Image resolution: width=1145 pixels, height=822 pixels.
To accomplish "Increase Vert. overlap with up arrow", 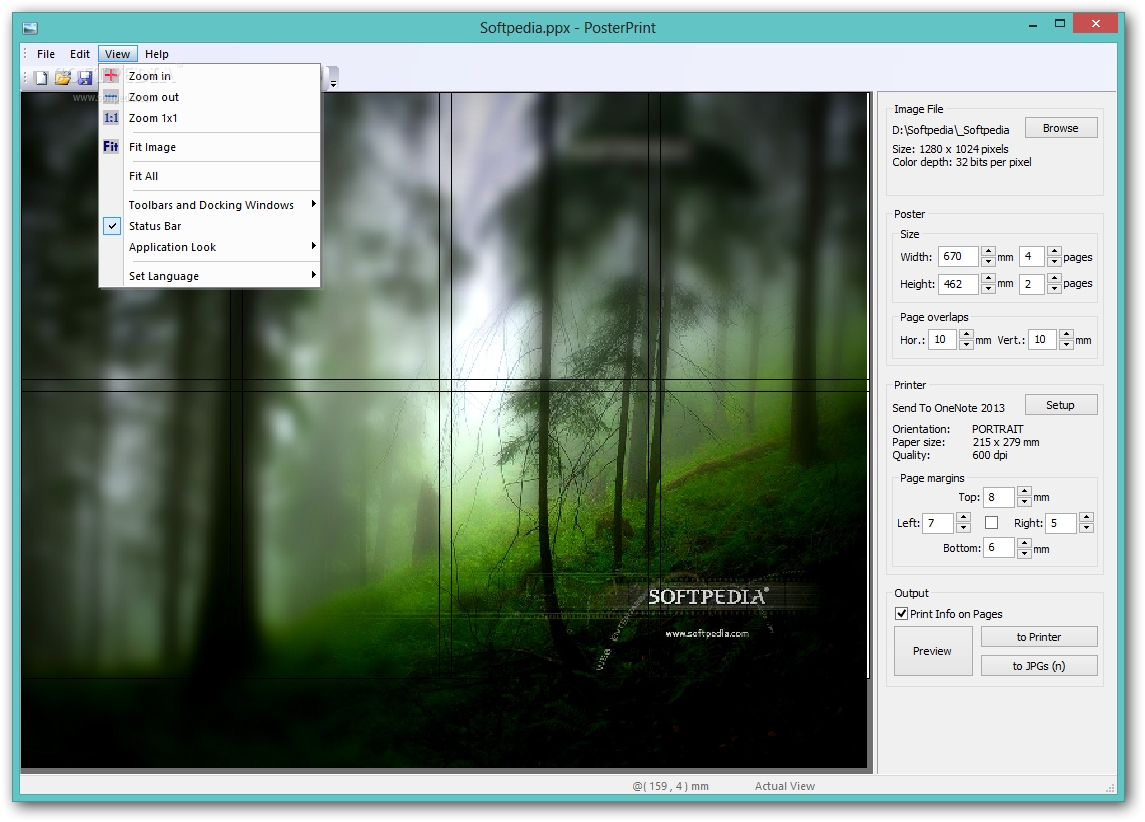I will [1066, 334].
